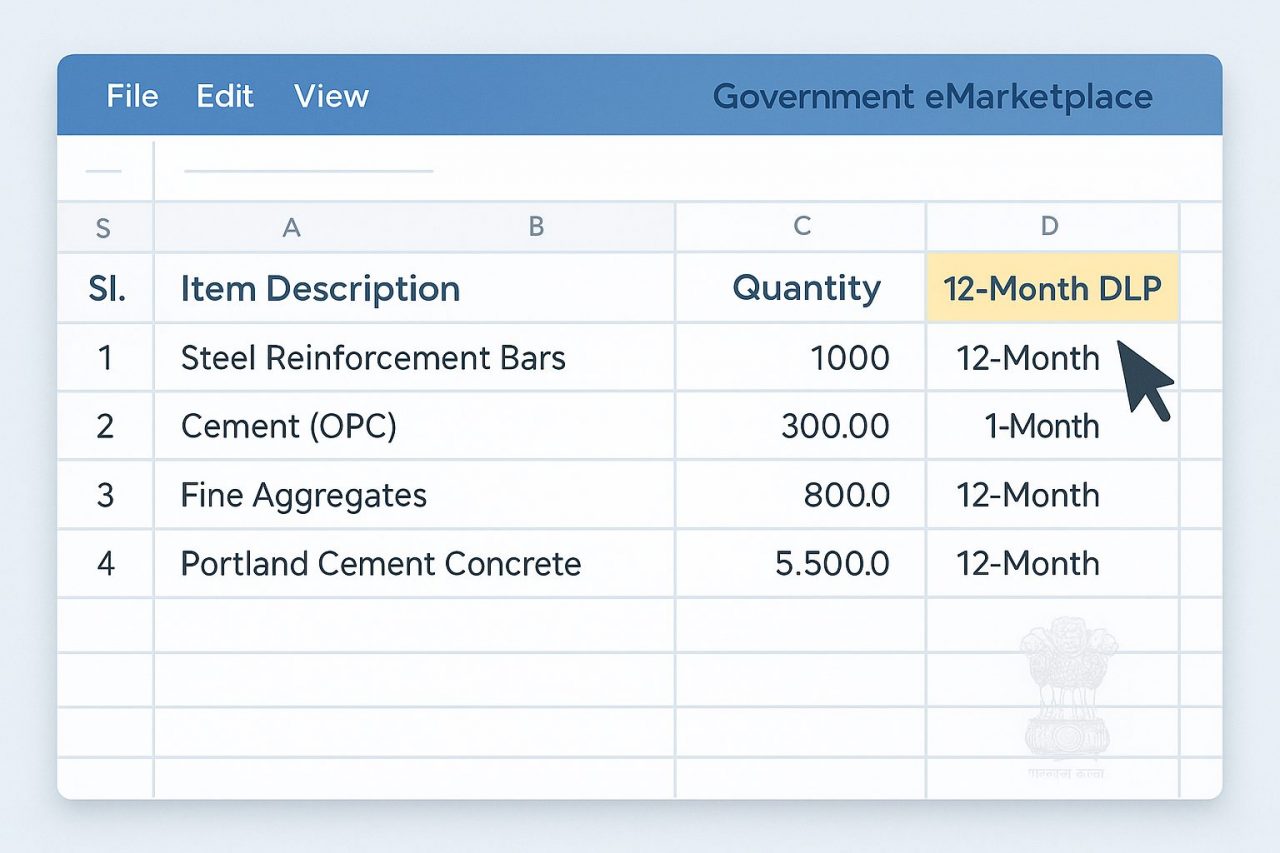Select column B header

tap(536, 227)
